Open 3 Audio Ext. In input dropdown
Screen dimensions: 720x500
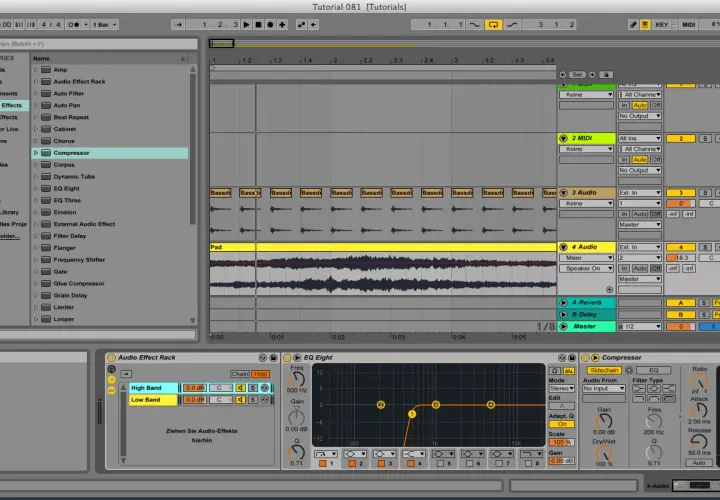click(x=640, y=193)
